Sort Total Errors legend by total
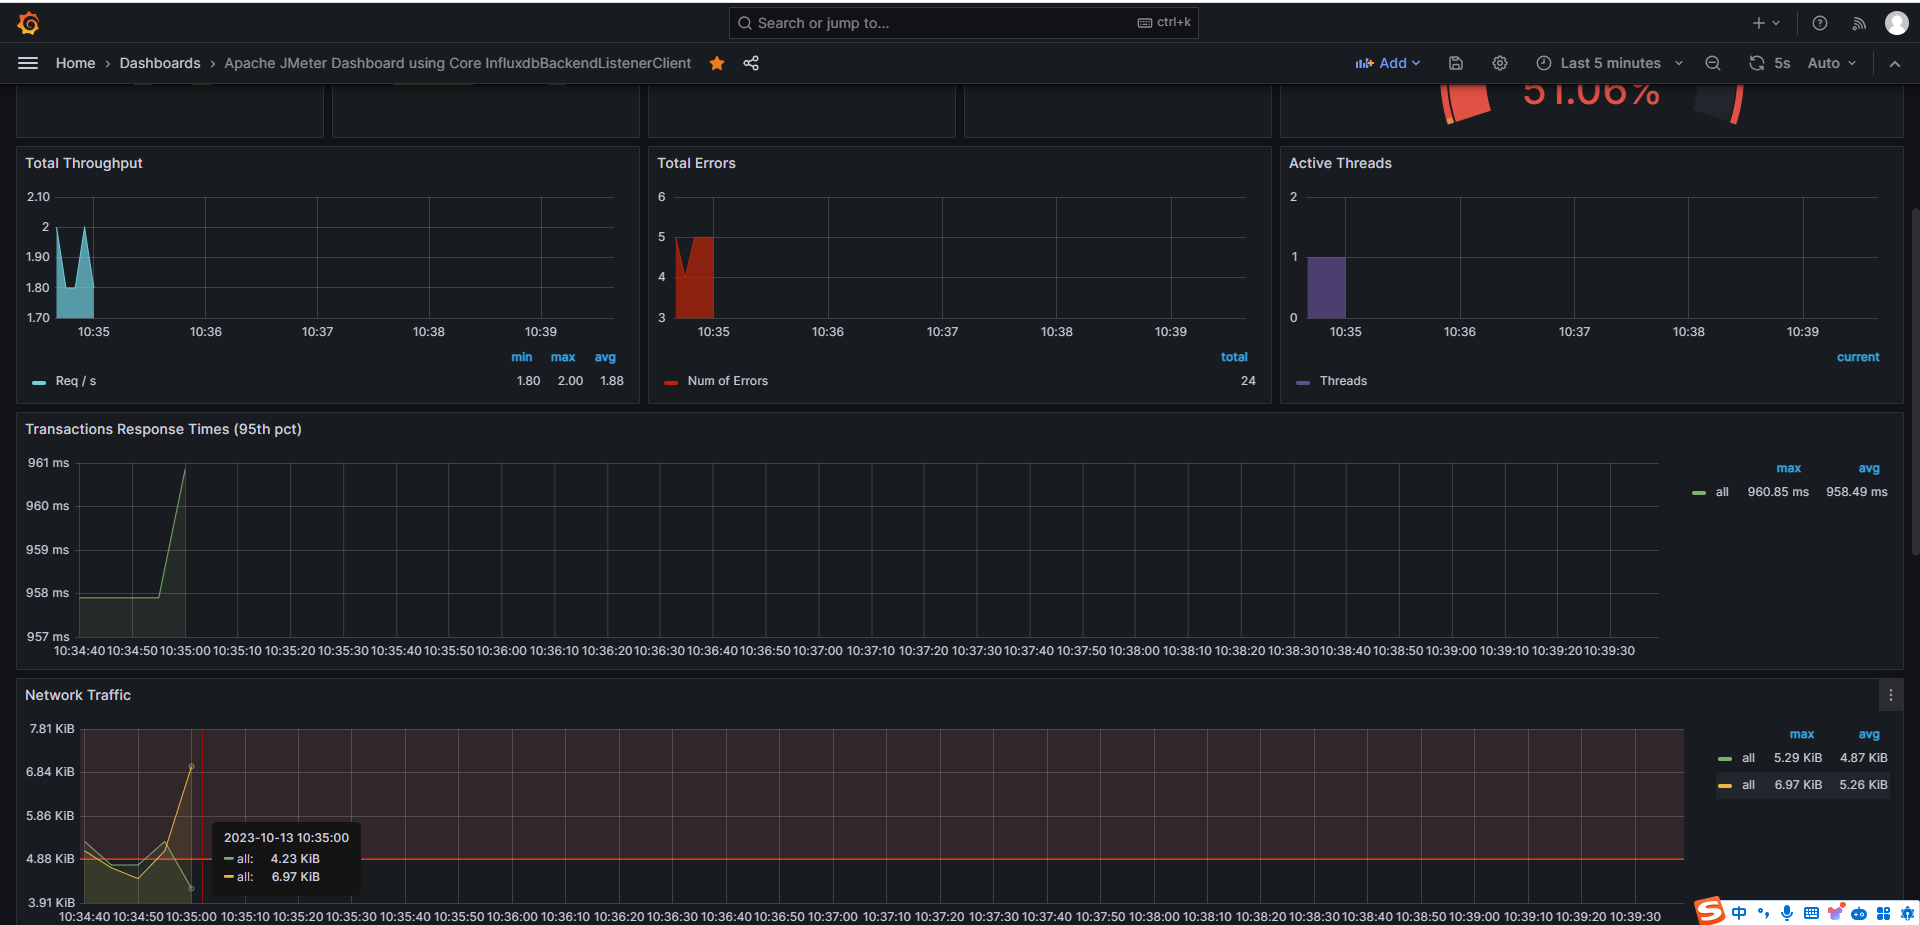1920x925 pixels. click(1234, 357)
